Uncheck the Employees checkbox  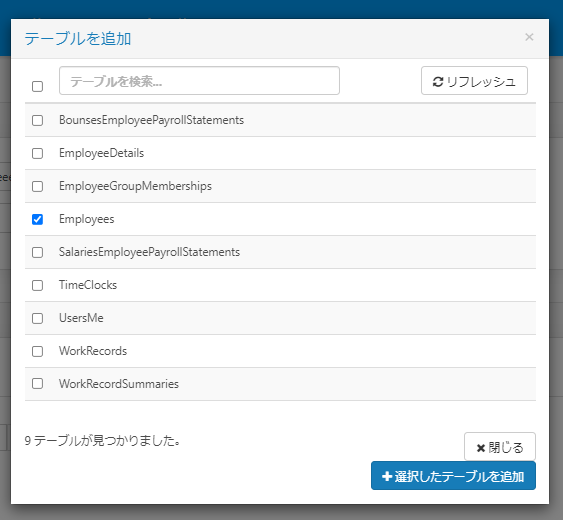(37, 219)
